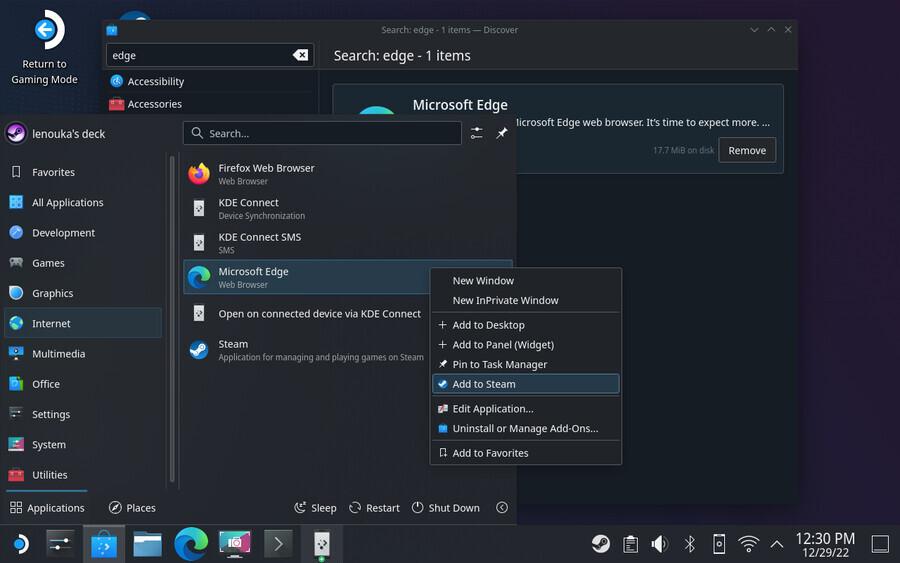Select the Internet category
This screenshot has height=563, width=900.
83,323
